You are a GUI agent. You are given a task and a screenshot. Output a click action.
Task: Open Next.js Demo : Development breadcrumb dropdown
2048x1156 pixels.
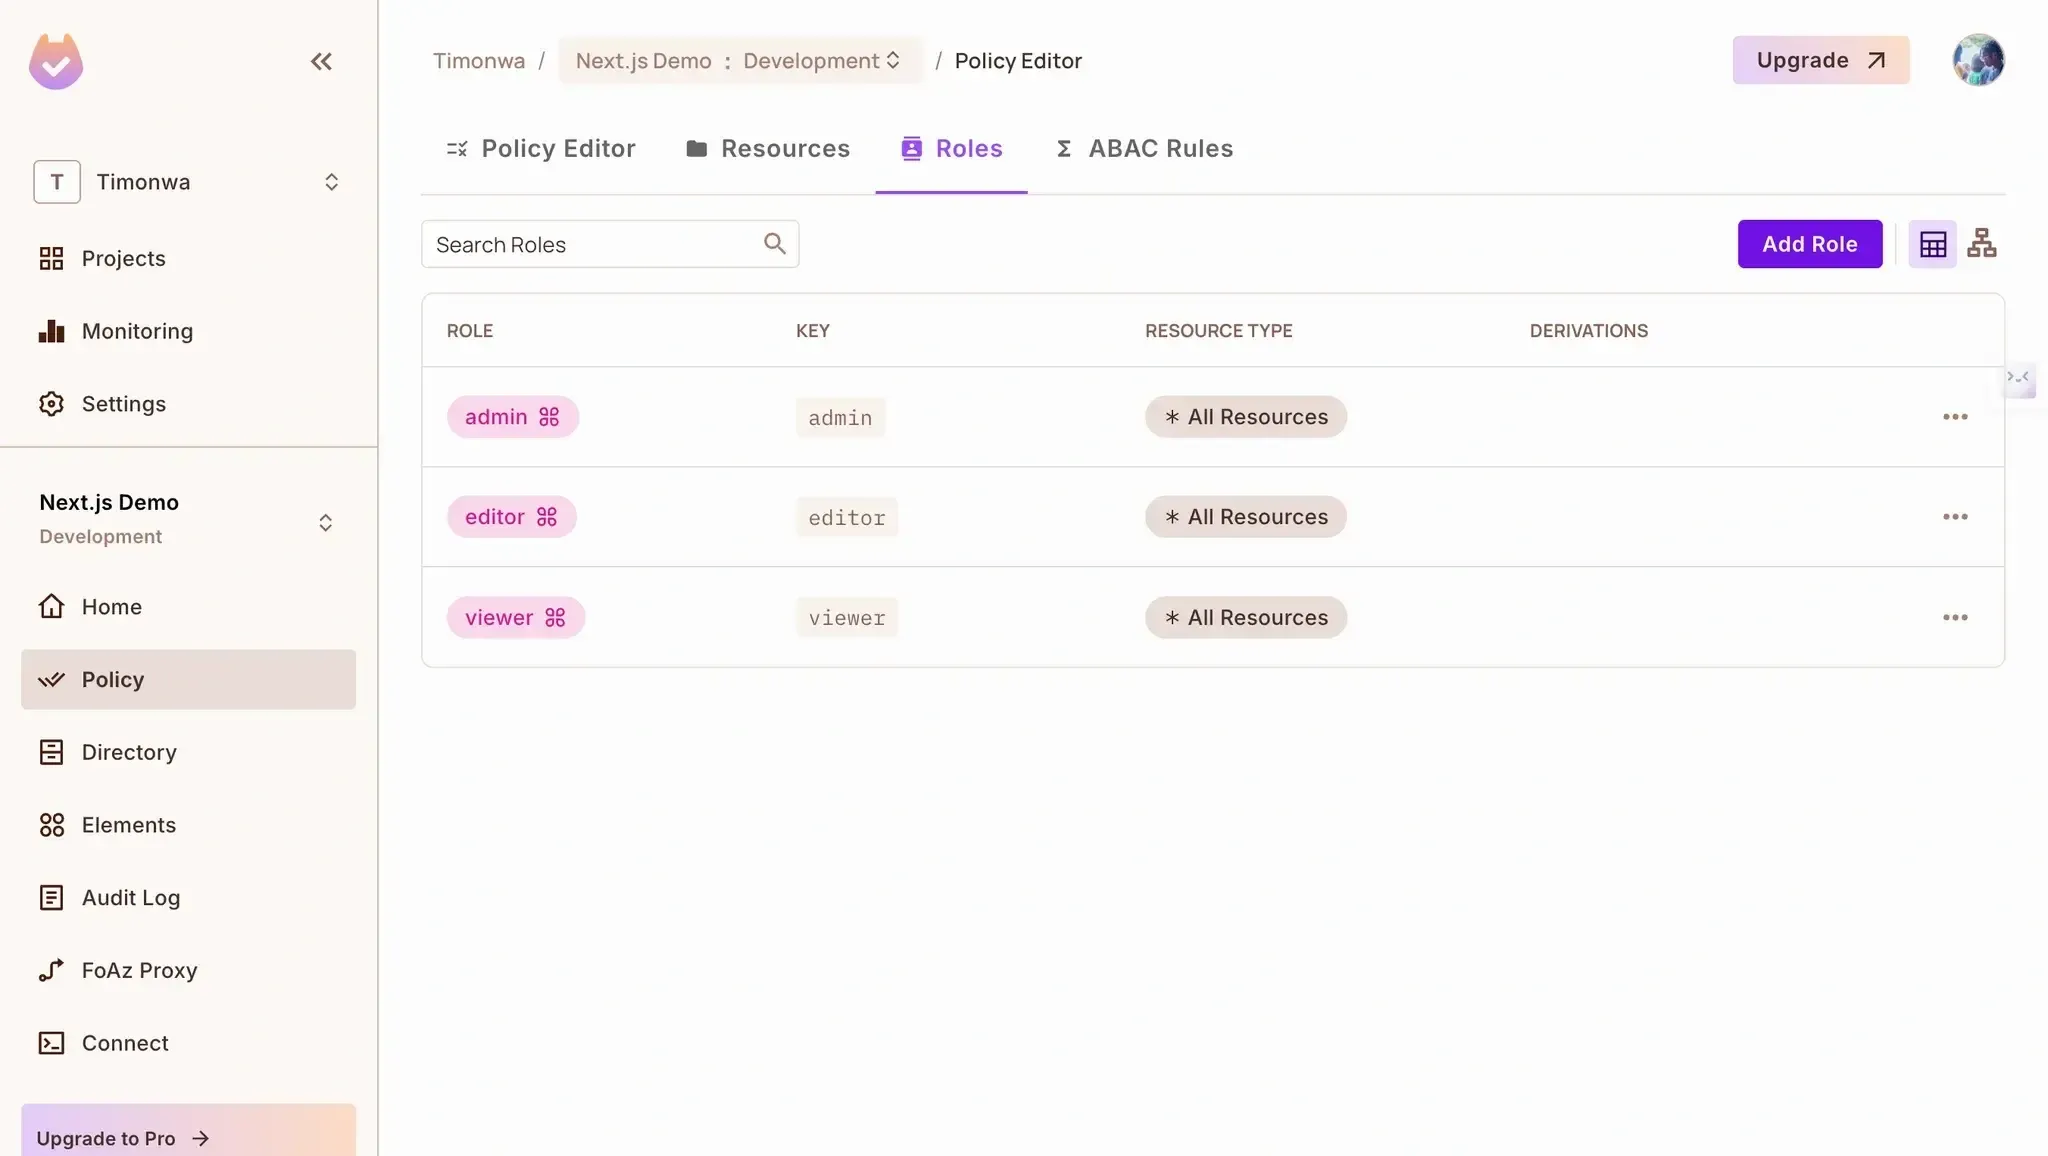pyautogui.click(x=738, y=61)
